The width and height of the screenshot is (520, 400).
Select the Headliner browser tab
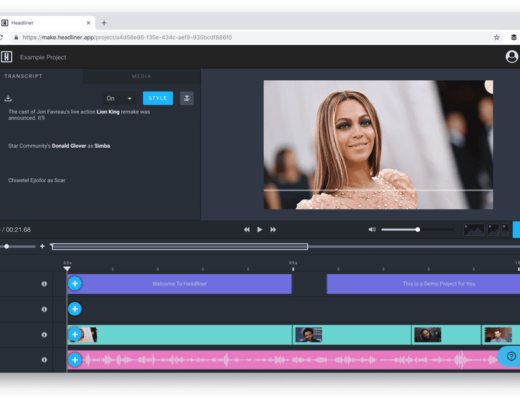click(x=47, y=23)
